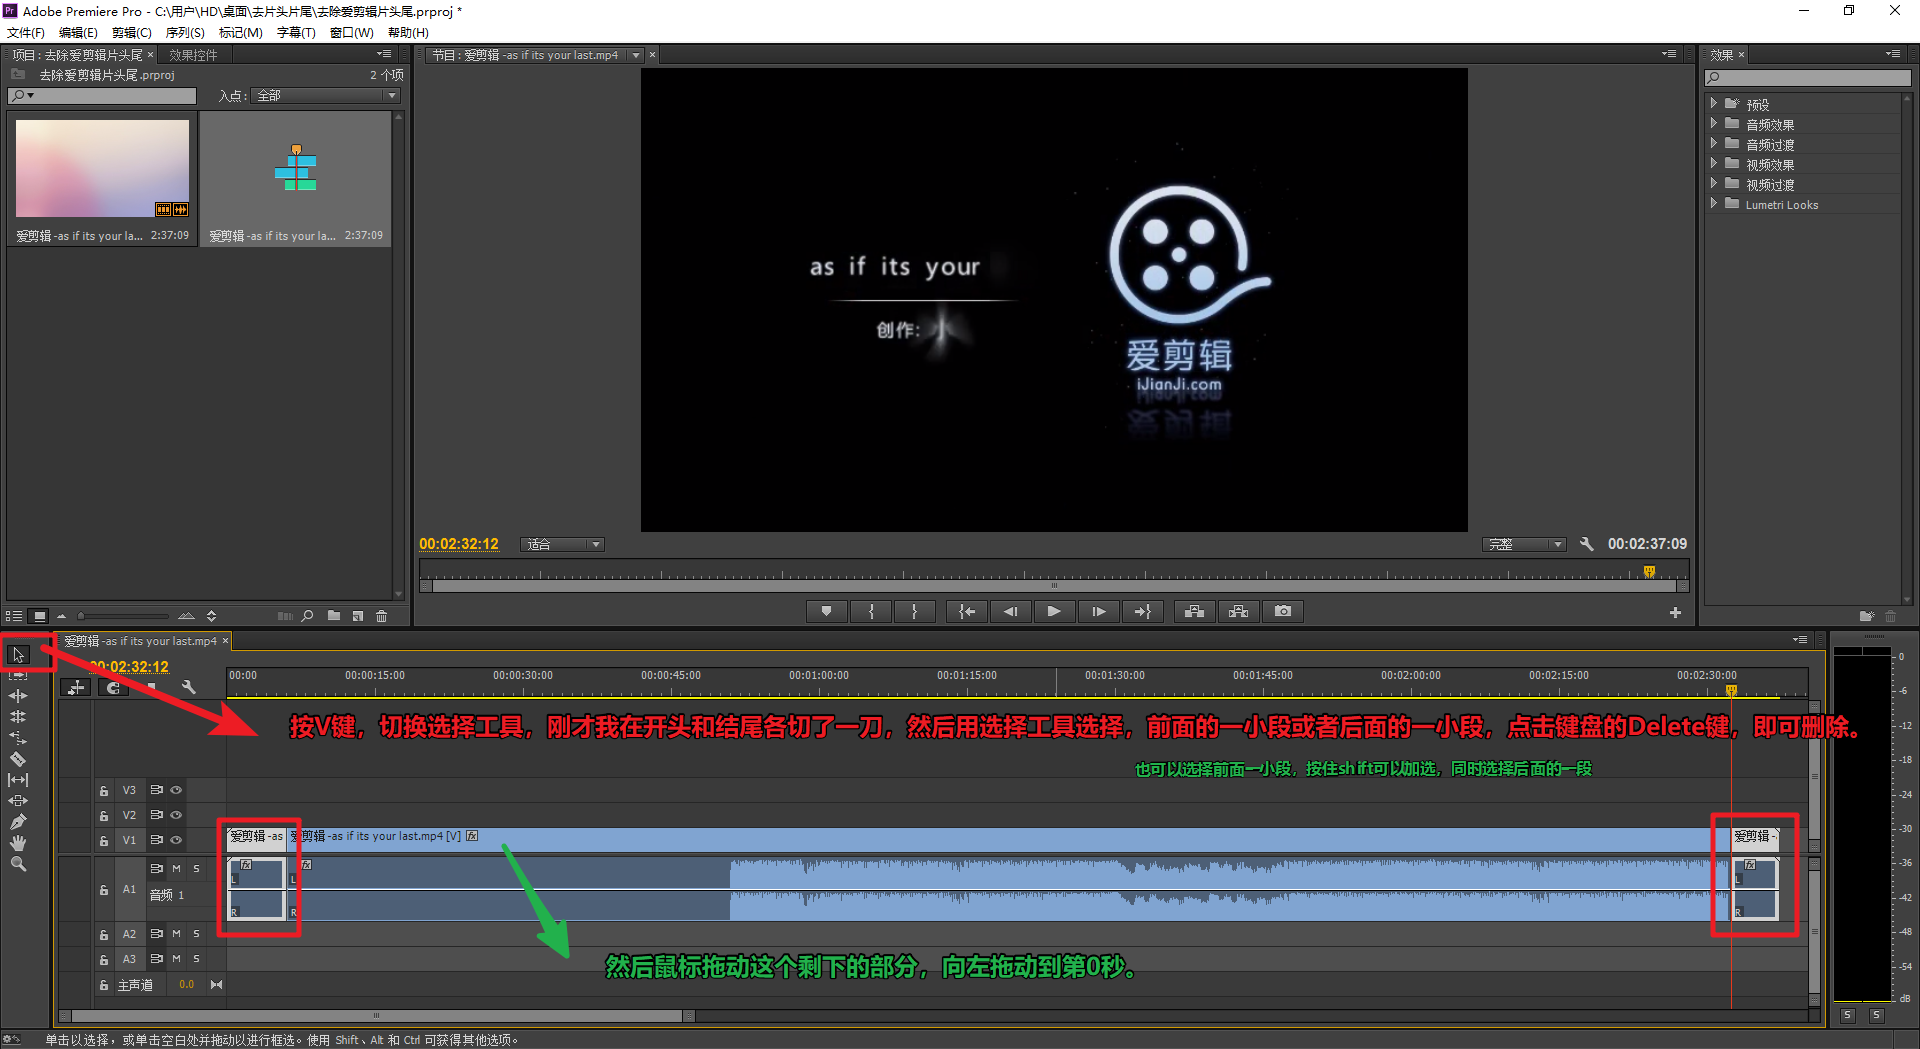Click New Item icon in project panel

coord(358,616)
